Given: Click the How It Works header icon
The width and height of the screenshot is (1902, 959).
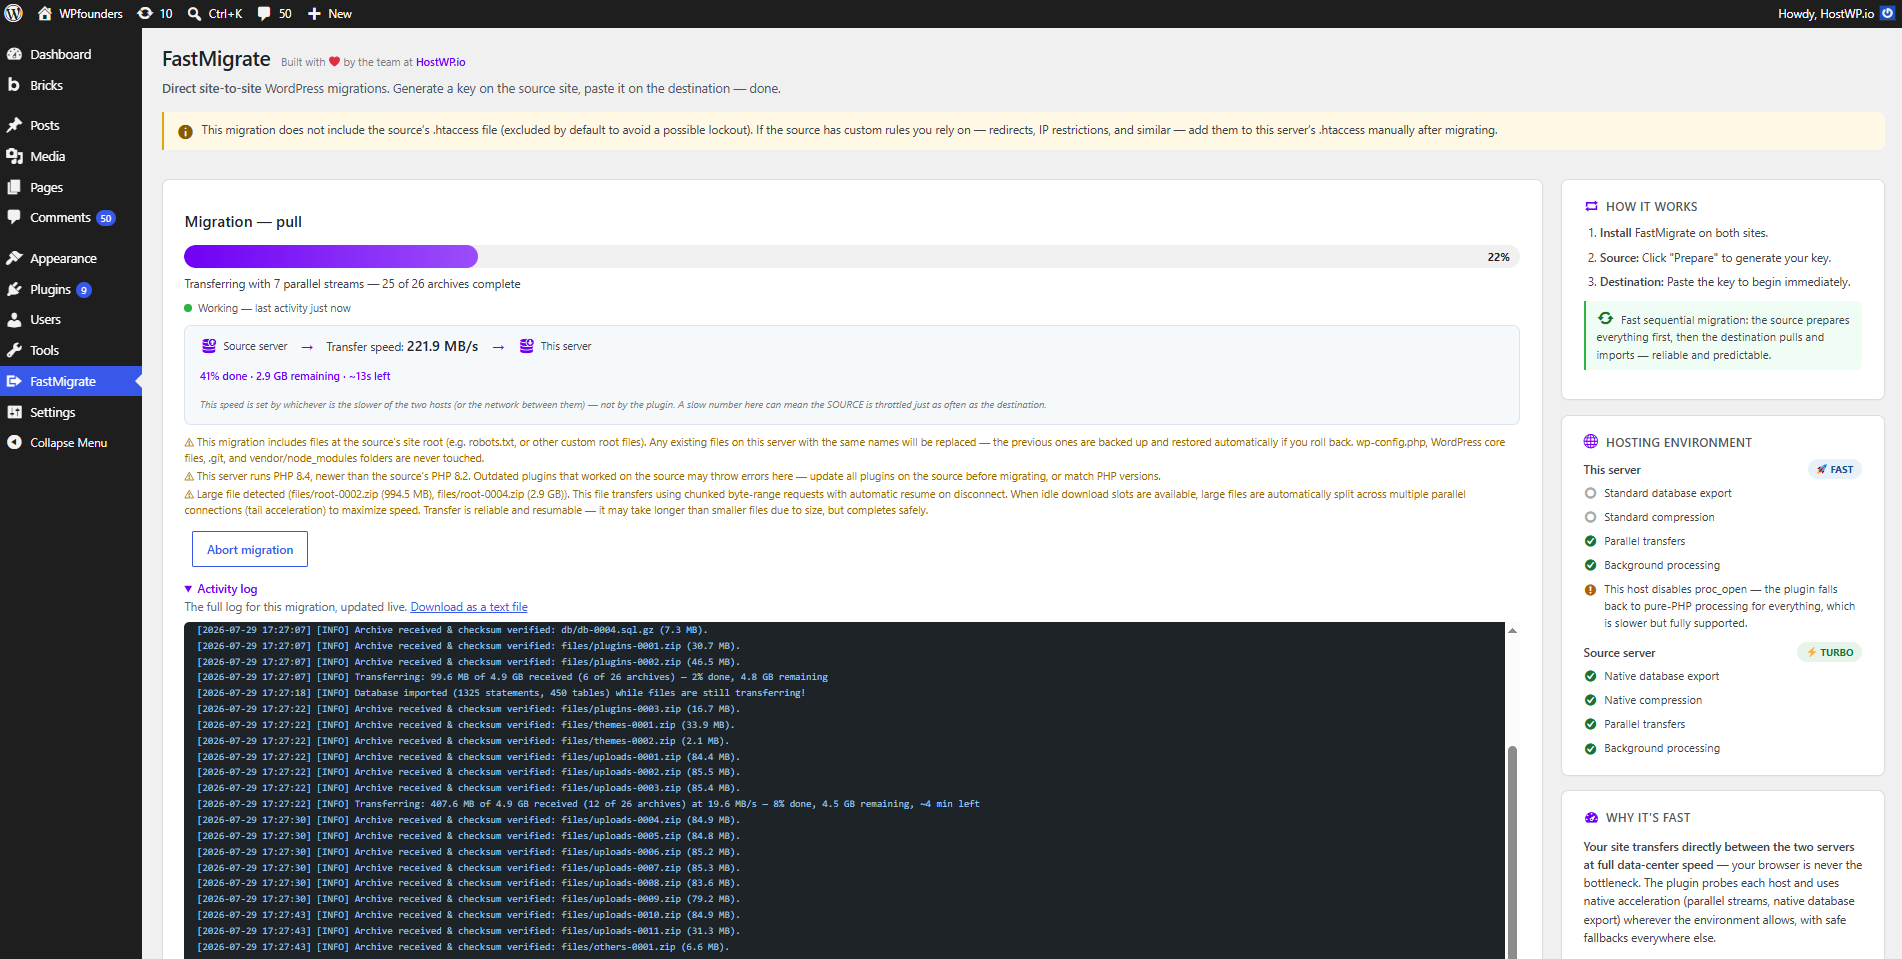Looking at the screenshot, I should (1591, 206).
